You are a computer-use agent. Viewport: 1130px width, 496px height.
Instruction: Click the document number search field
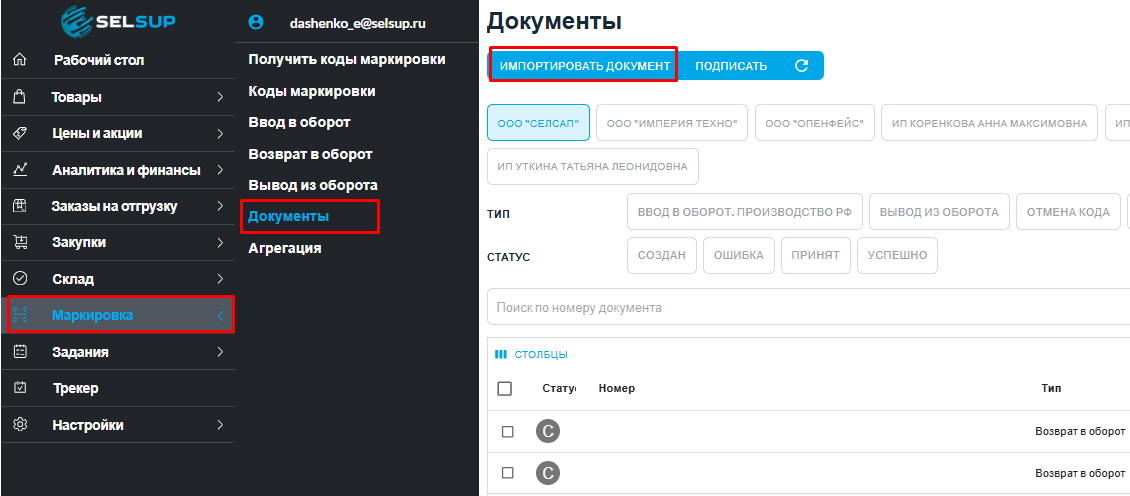click(x=800, y=308)
